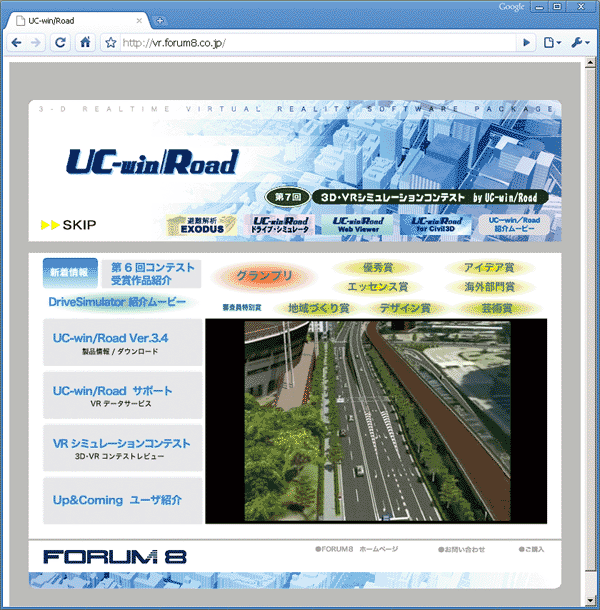Close the UC-win/Road tab
Screen dimensions: 600x610
point(139,21)
